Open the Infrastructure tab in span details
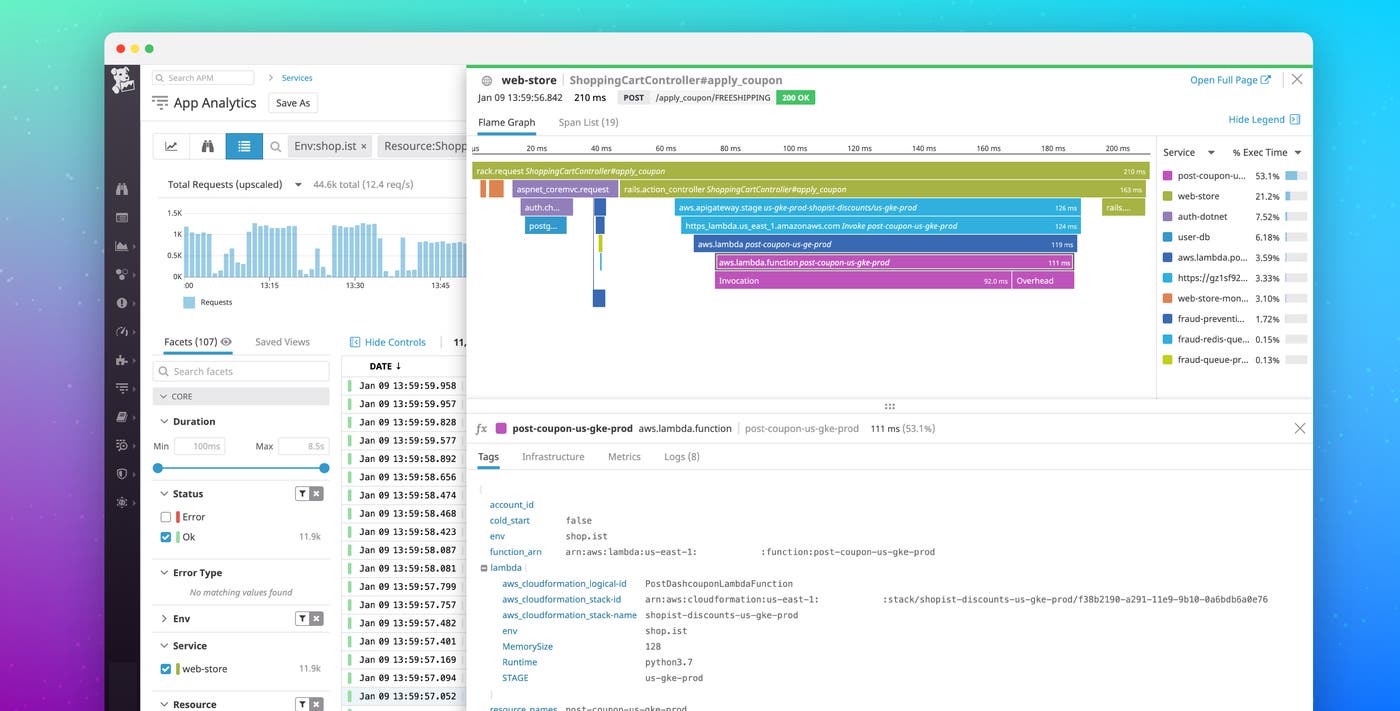 553,457
